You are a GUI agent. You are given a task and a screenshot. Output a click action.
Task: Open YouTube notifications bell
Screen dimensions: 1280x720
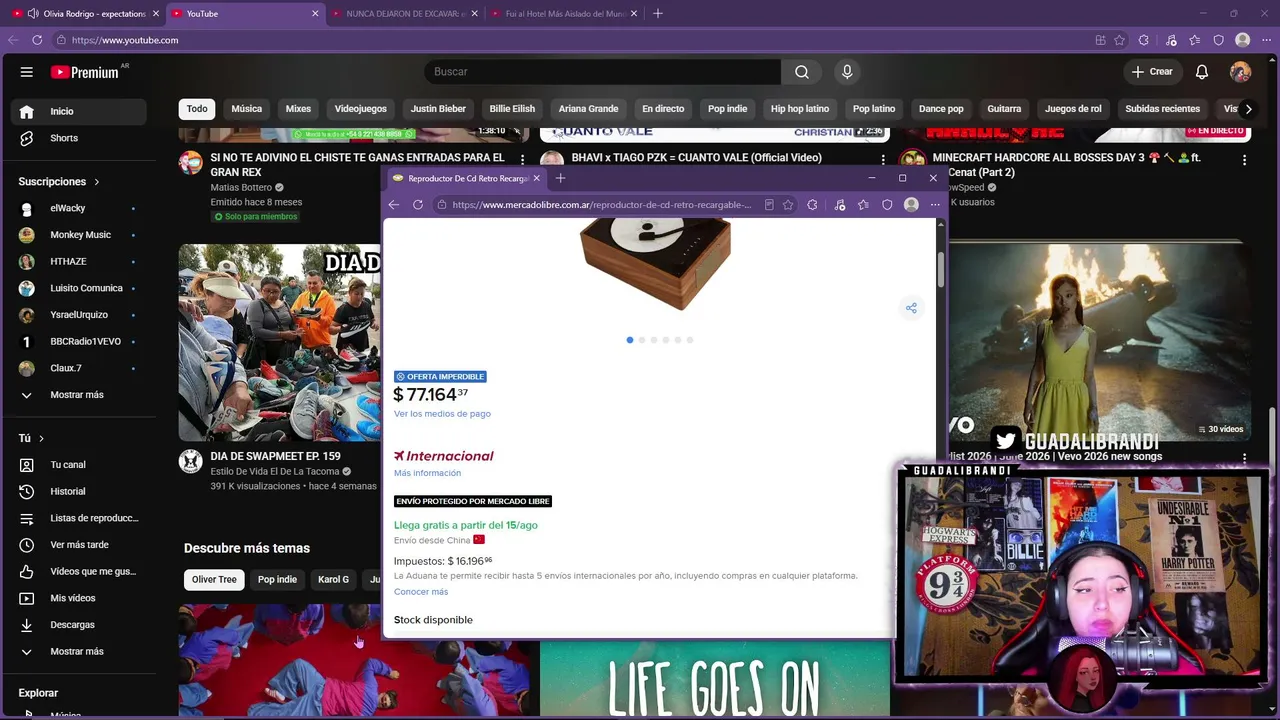[x=1202, y=72]
